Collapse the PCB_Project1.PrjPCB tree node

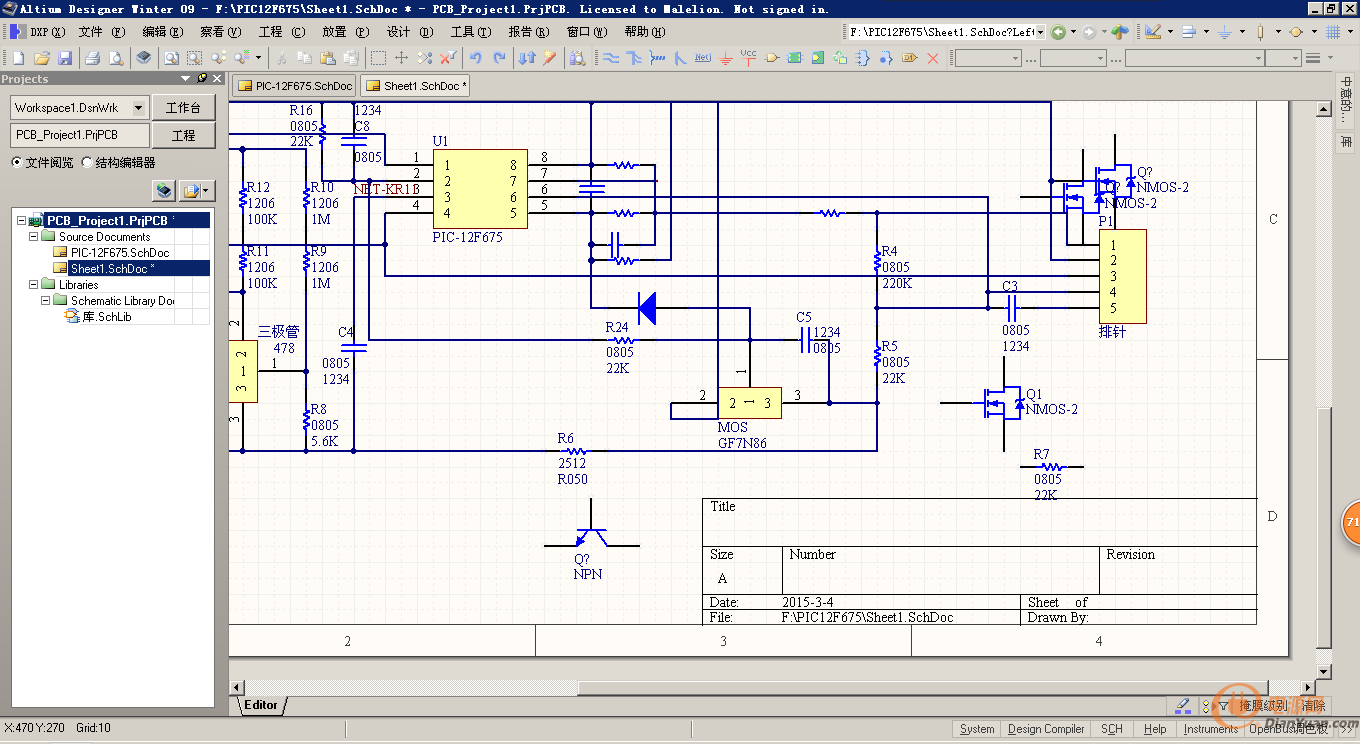[x=20, y=220]
